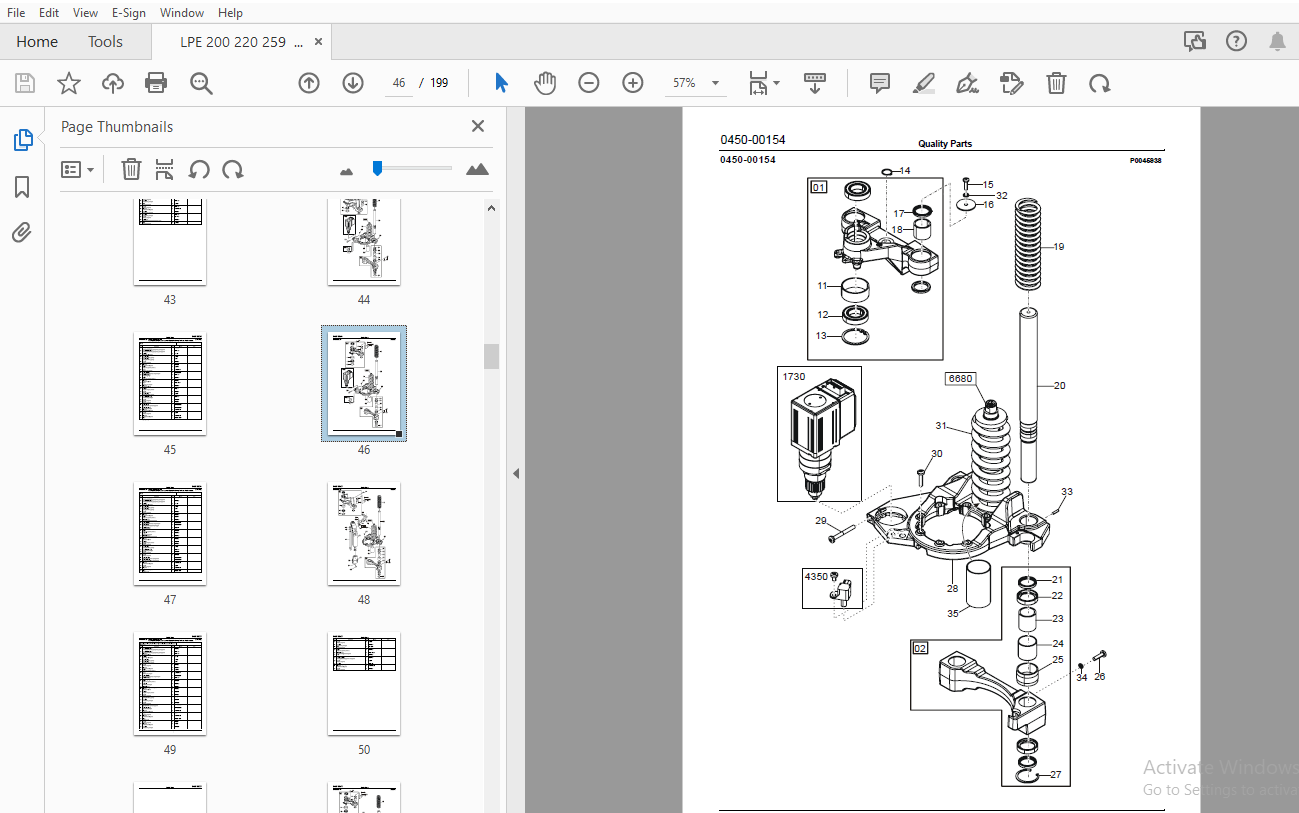Open the notifications bell

[1278, 41]
